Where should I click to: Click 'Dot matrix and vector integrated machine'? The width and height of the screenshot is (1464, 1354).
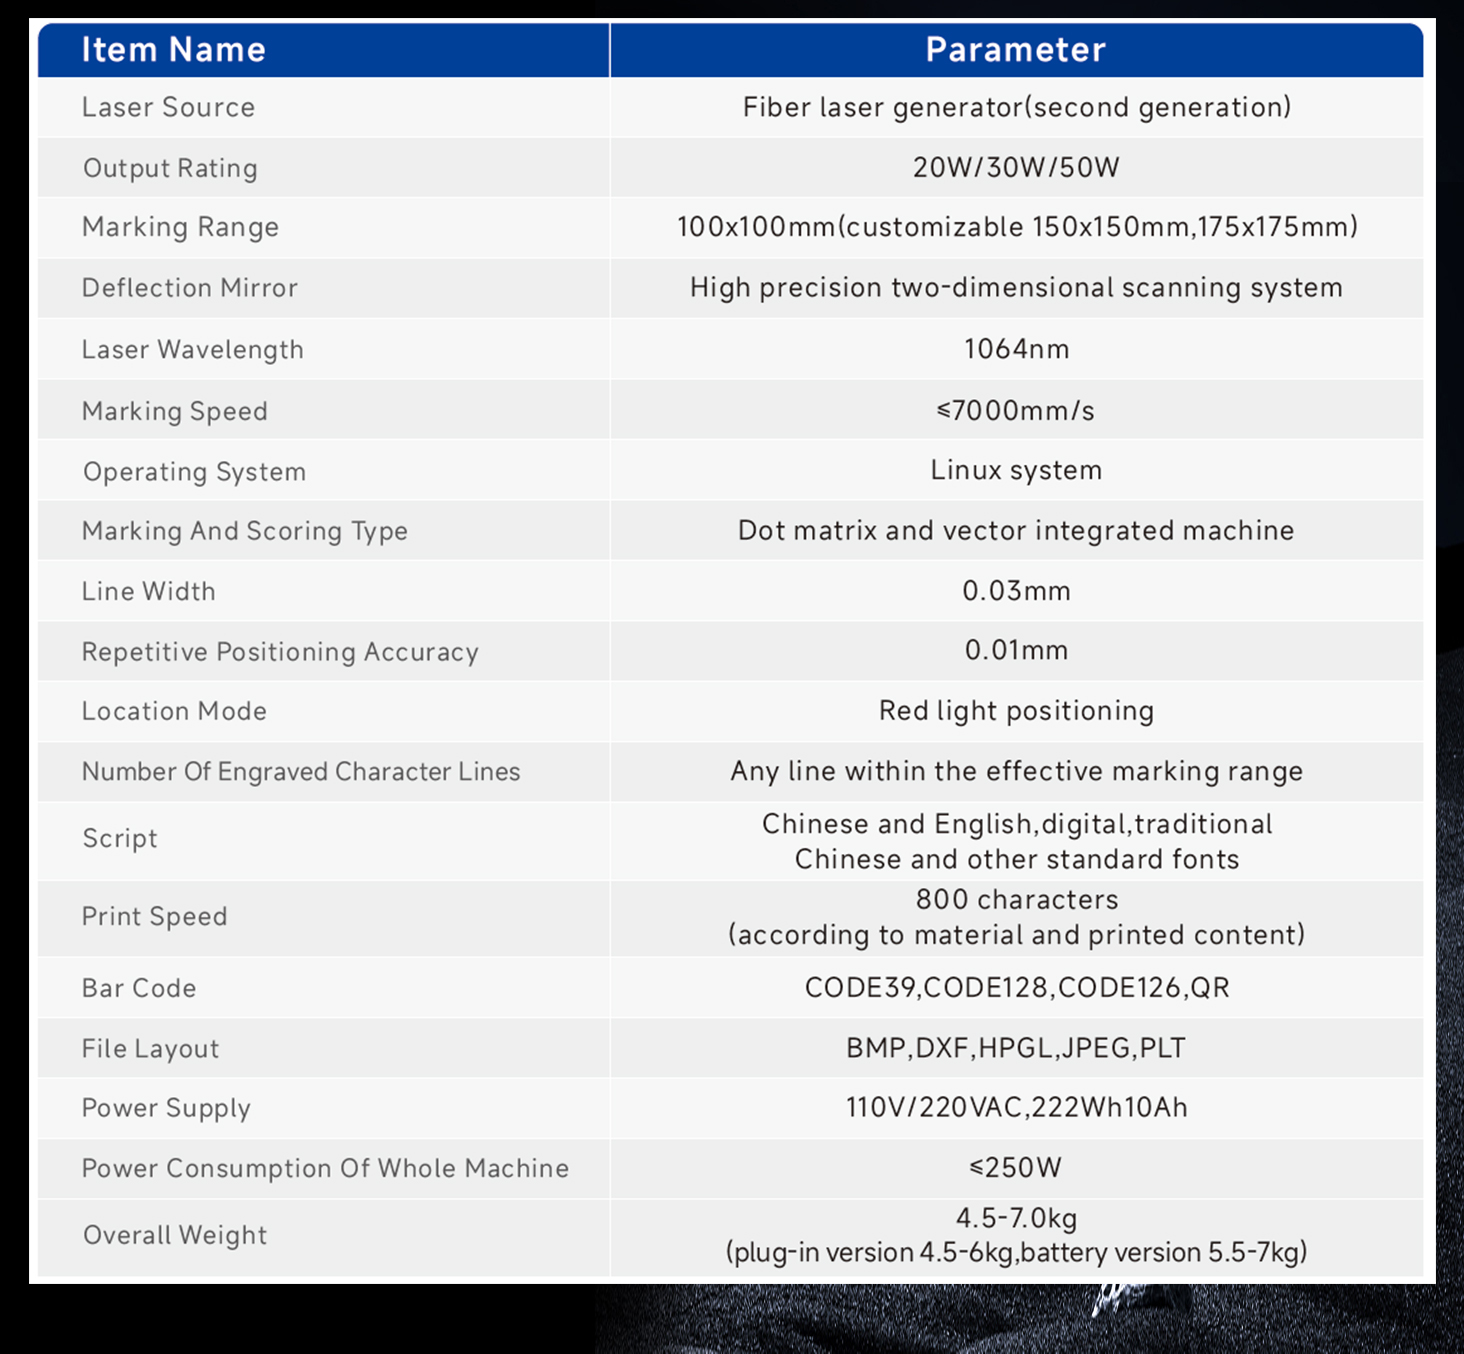[1016, 530]
